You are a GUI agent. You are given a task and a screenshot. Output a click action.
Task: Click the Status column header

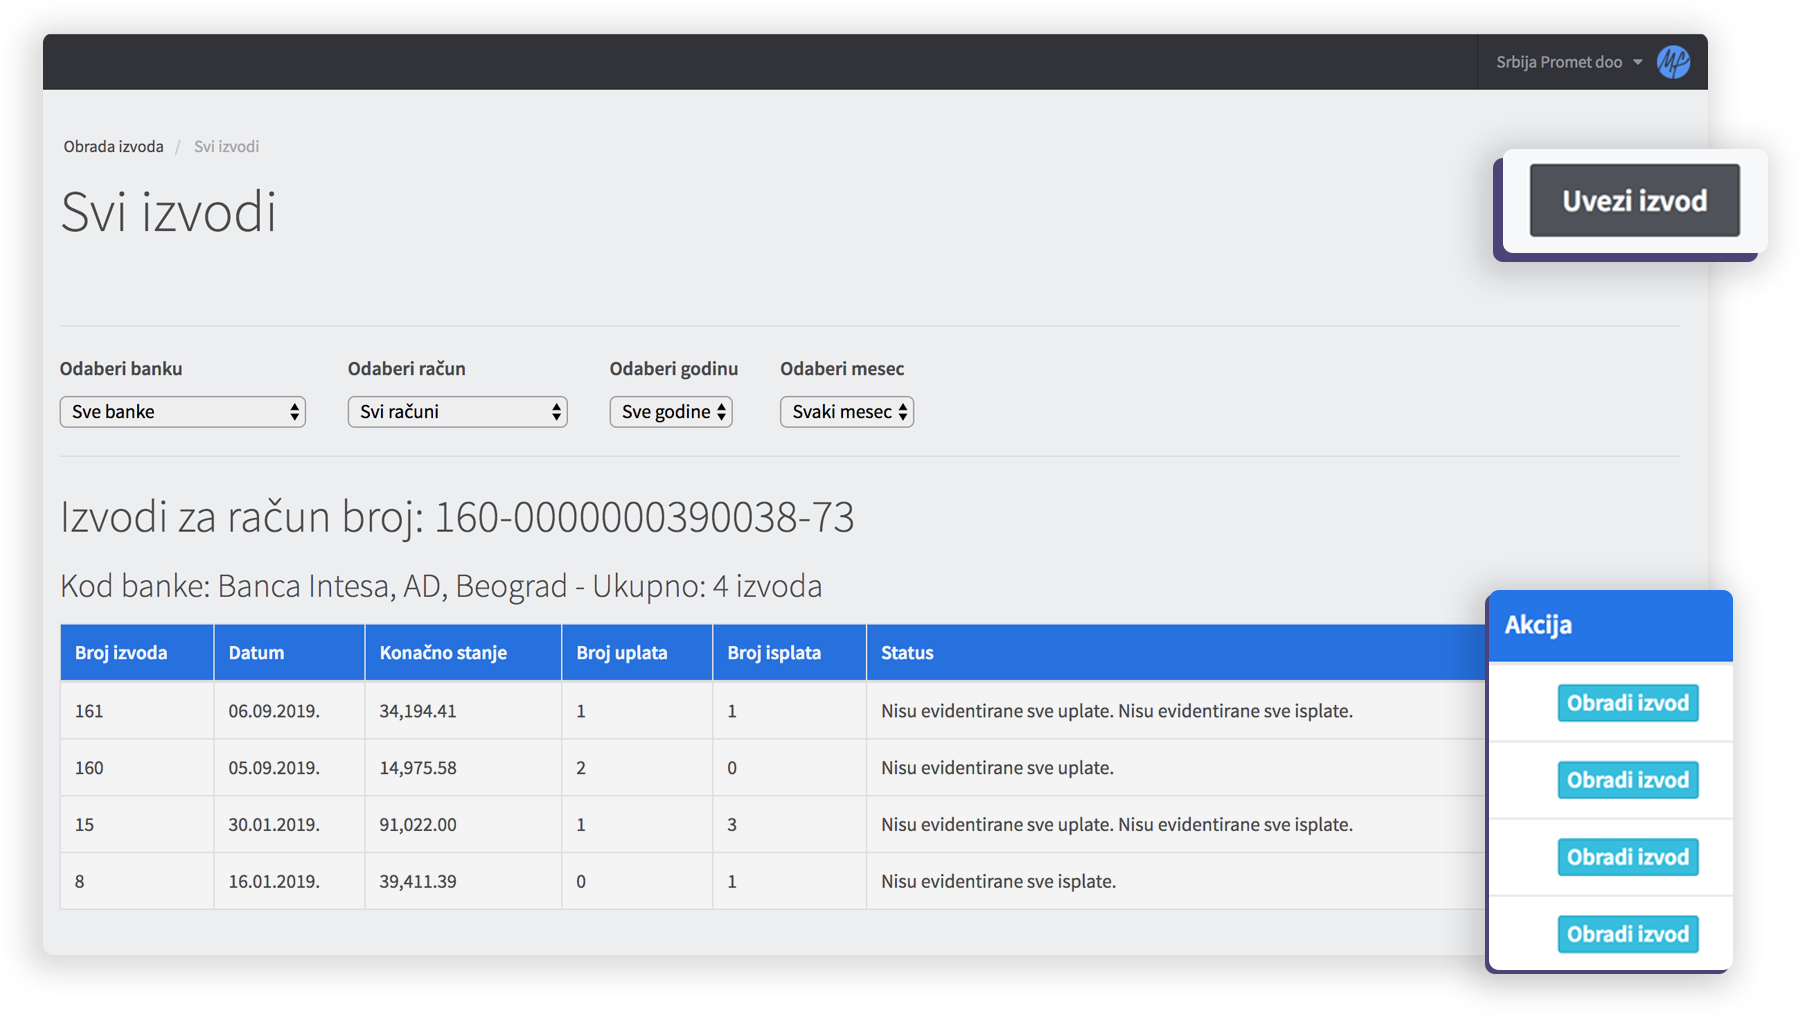click(x=907, y=653)
